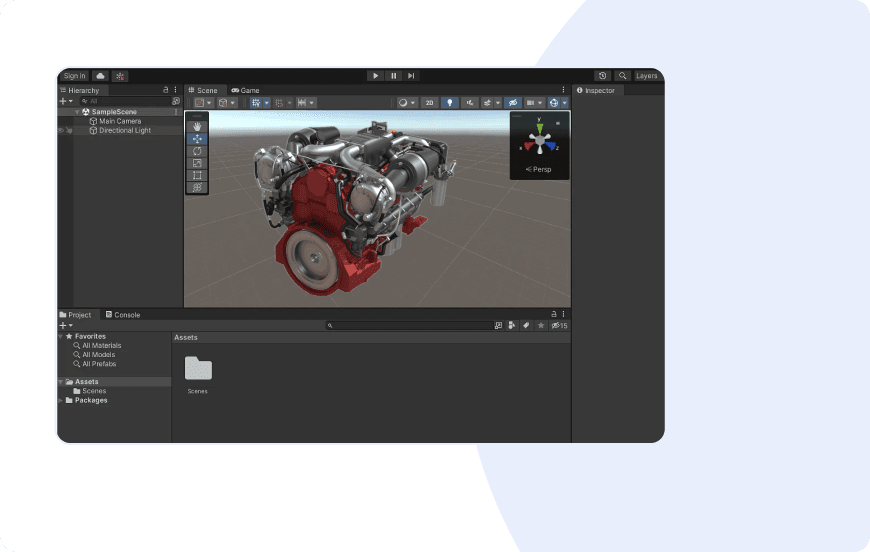Toggle the Project panel lock
The height and width of the screenshot is (552, 870).
tap(553, 314)
